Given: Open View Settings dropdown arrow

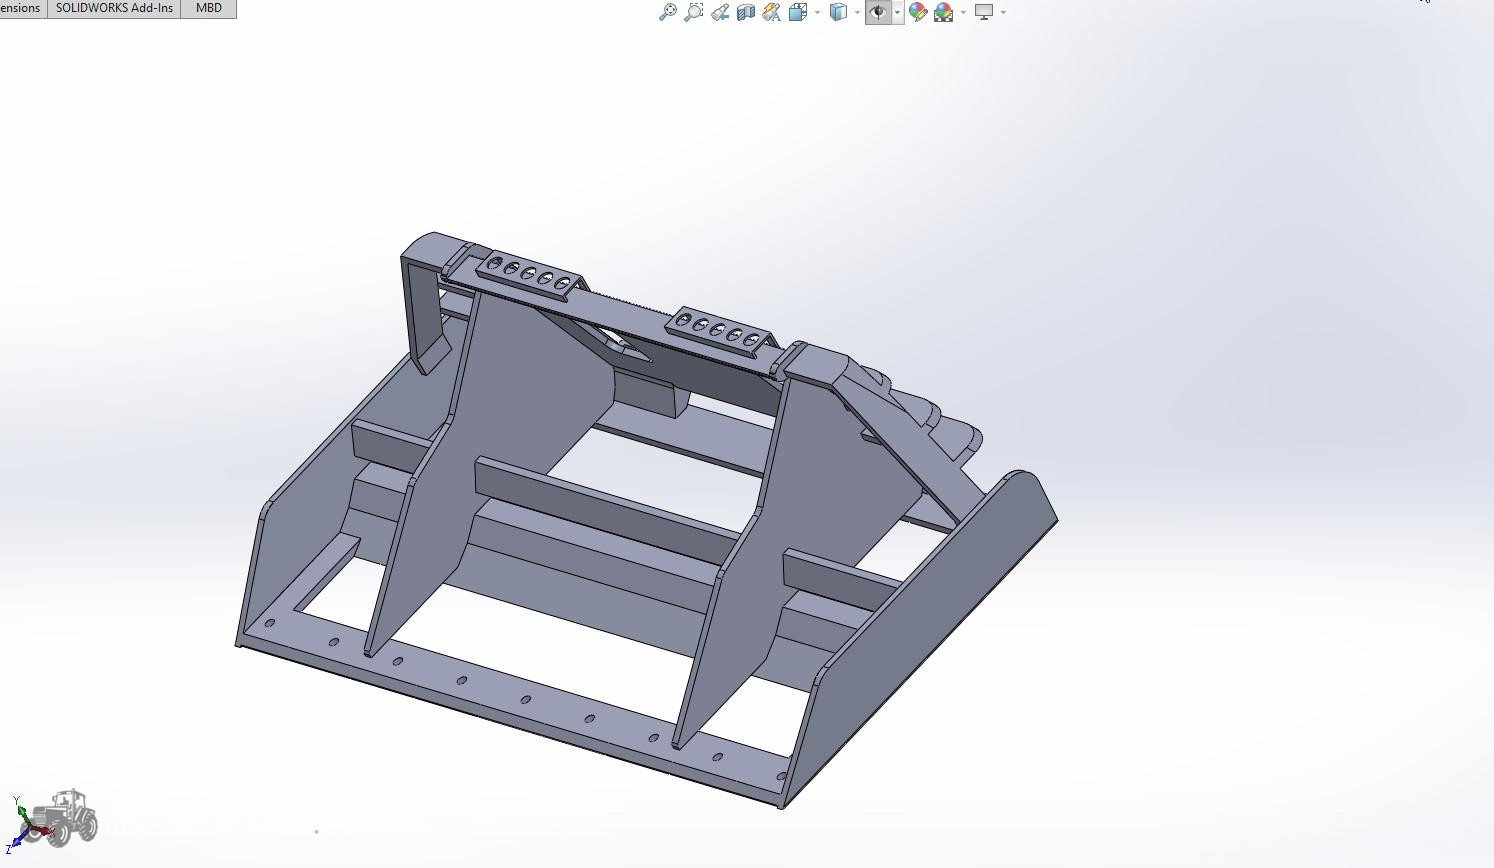Looking at the screenshot, I should (x=1003, y=12).
